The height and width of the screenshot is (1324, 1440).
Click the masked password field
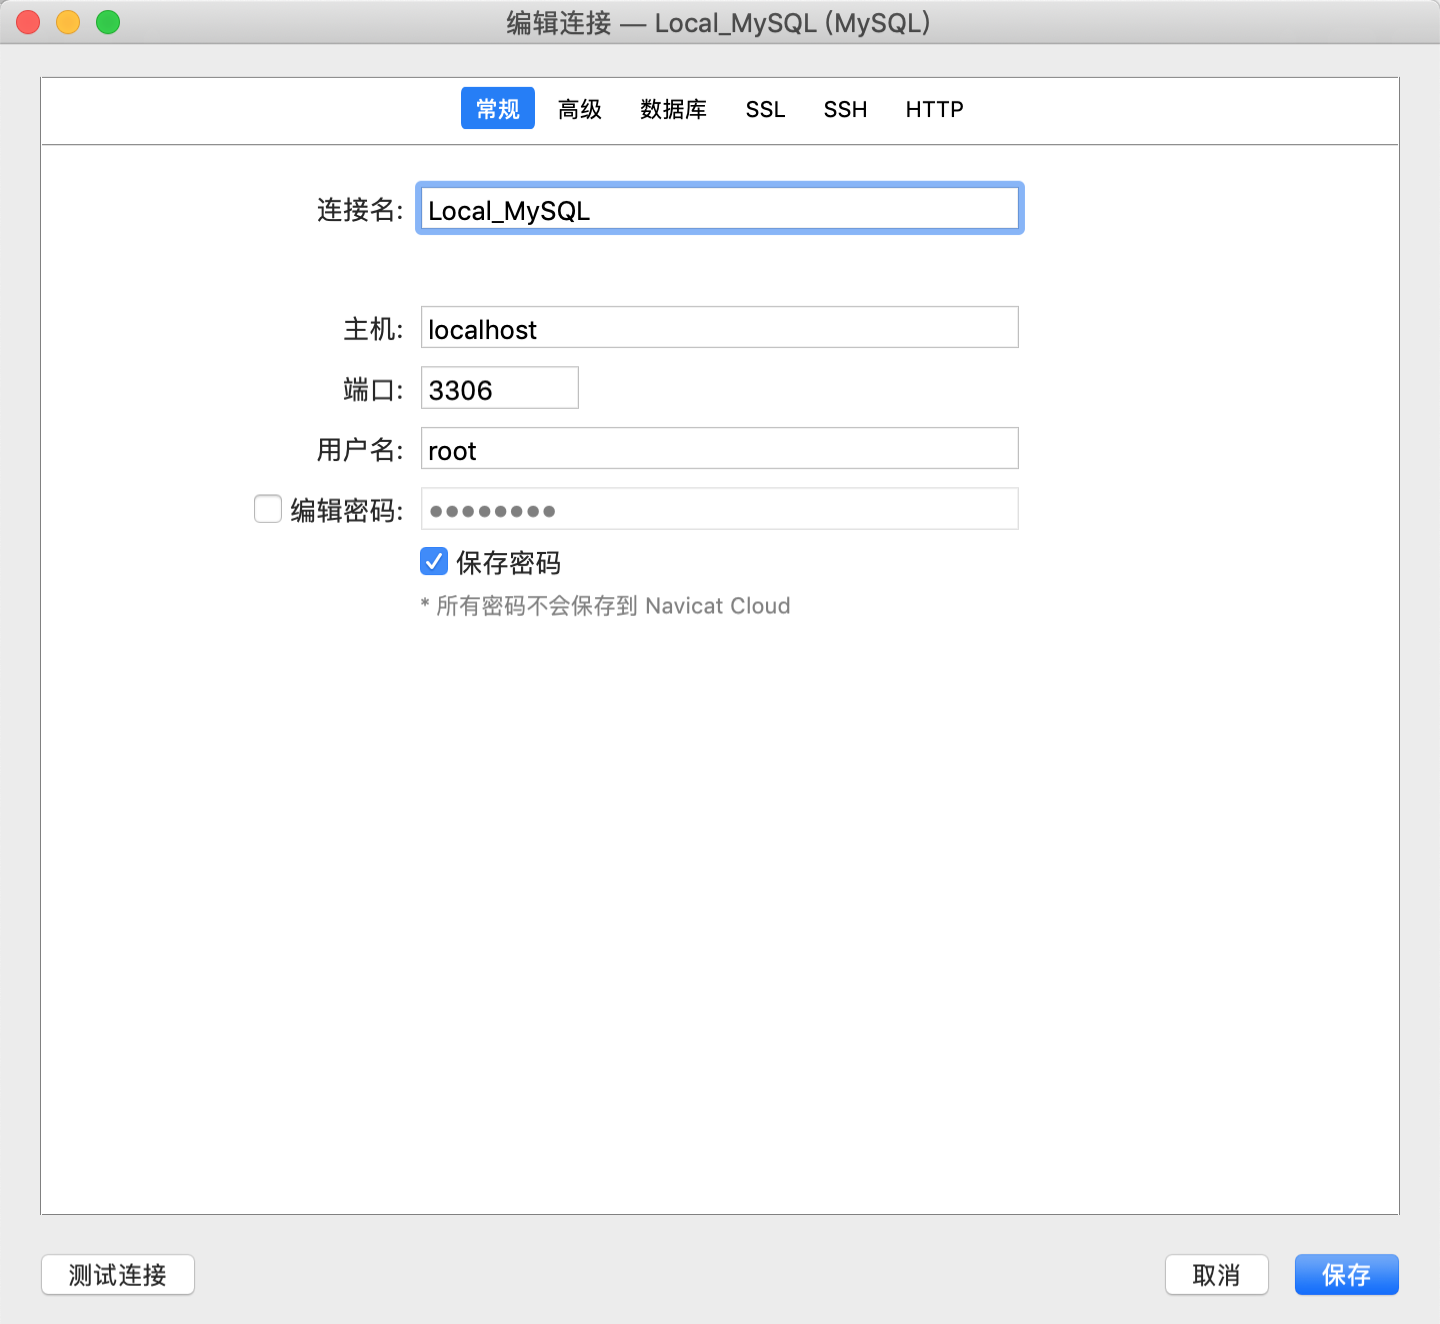click(x=720, y=509)
